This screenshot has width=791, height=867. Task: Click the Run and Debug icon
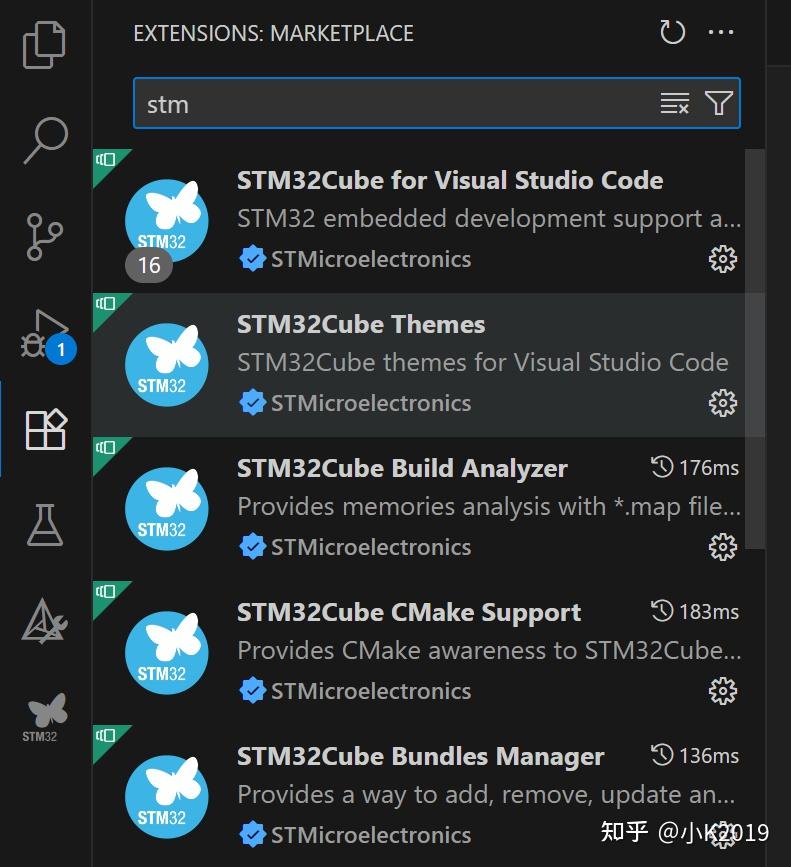(44, 330)
